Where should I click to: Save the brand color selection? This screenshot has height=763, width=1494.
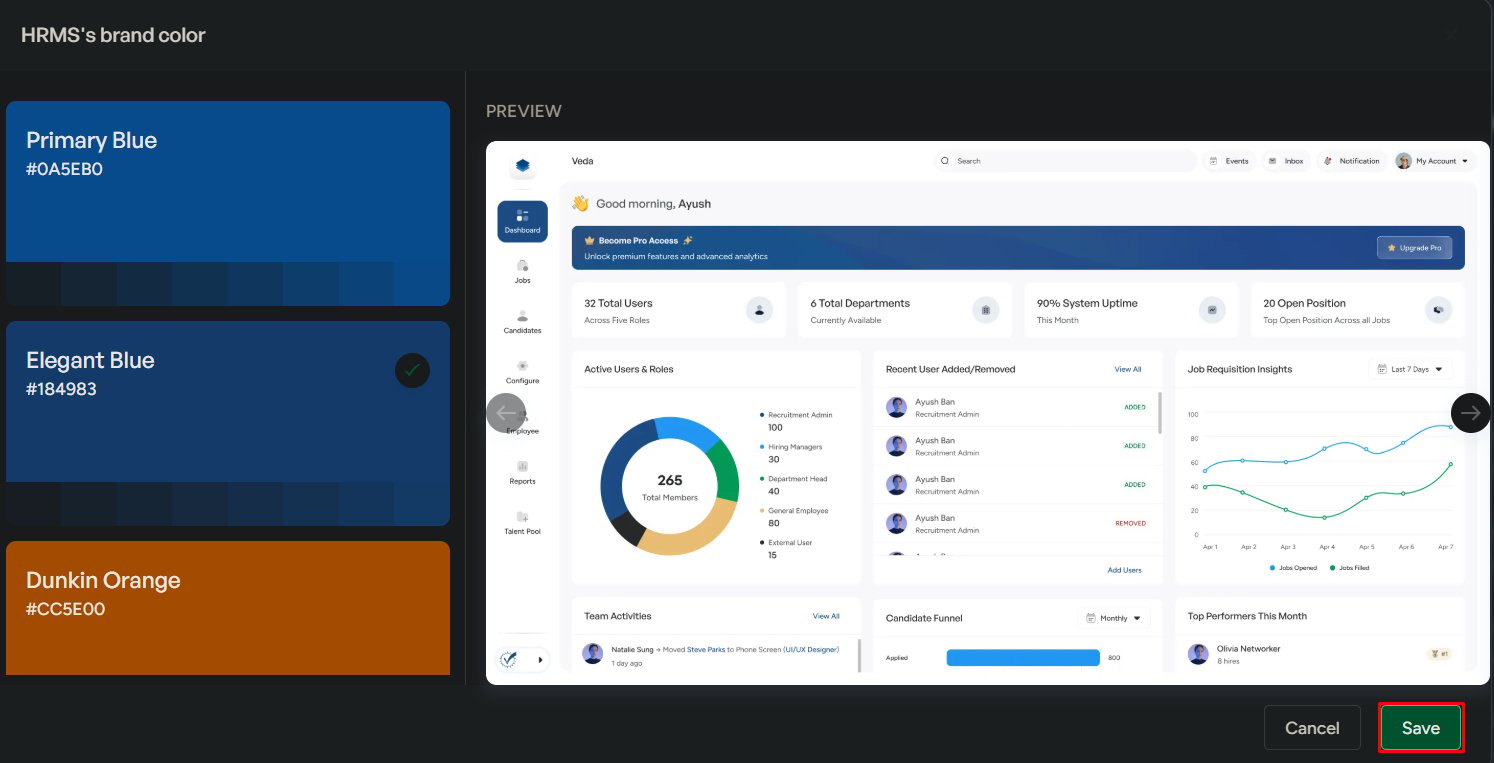pyautogui.click(x=1421, y=728)
